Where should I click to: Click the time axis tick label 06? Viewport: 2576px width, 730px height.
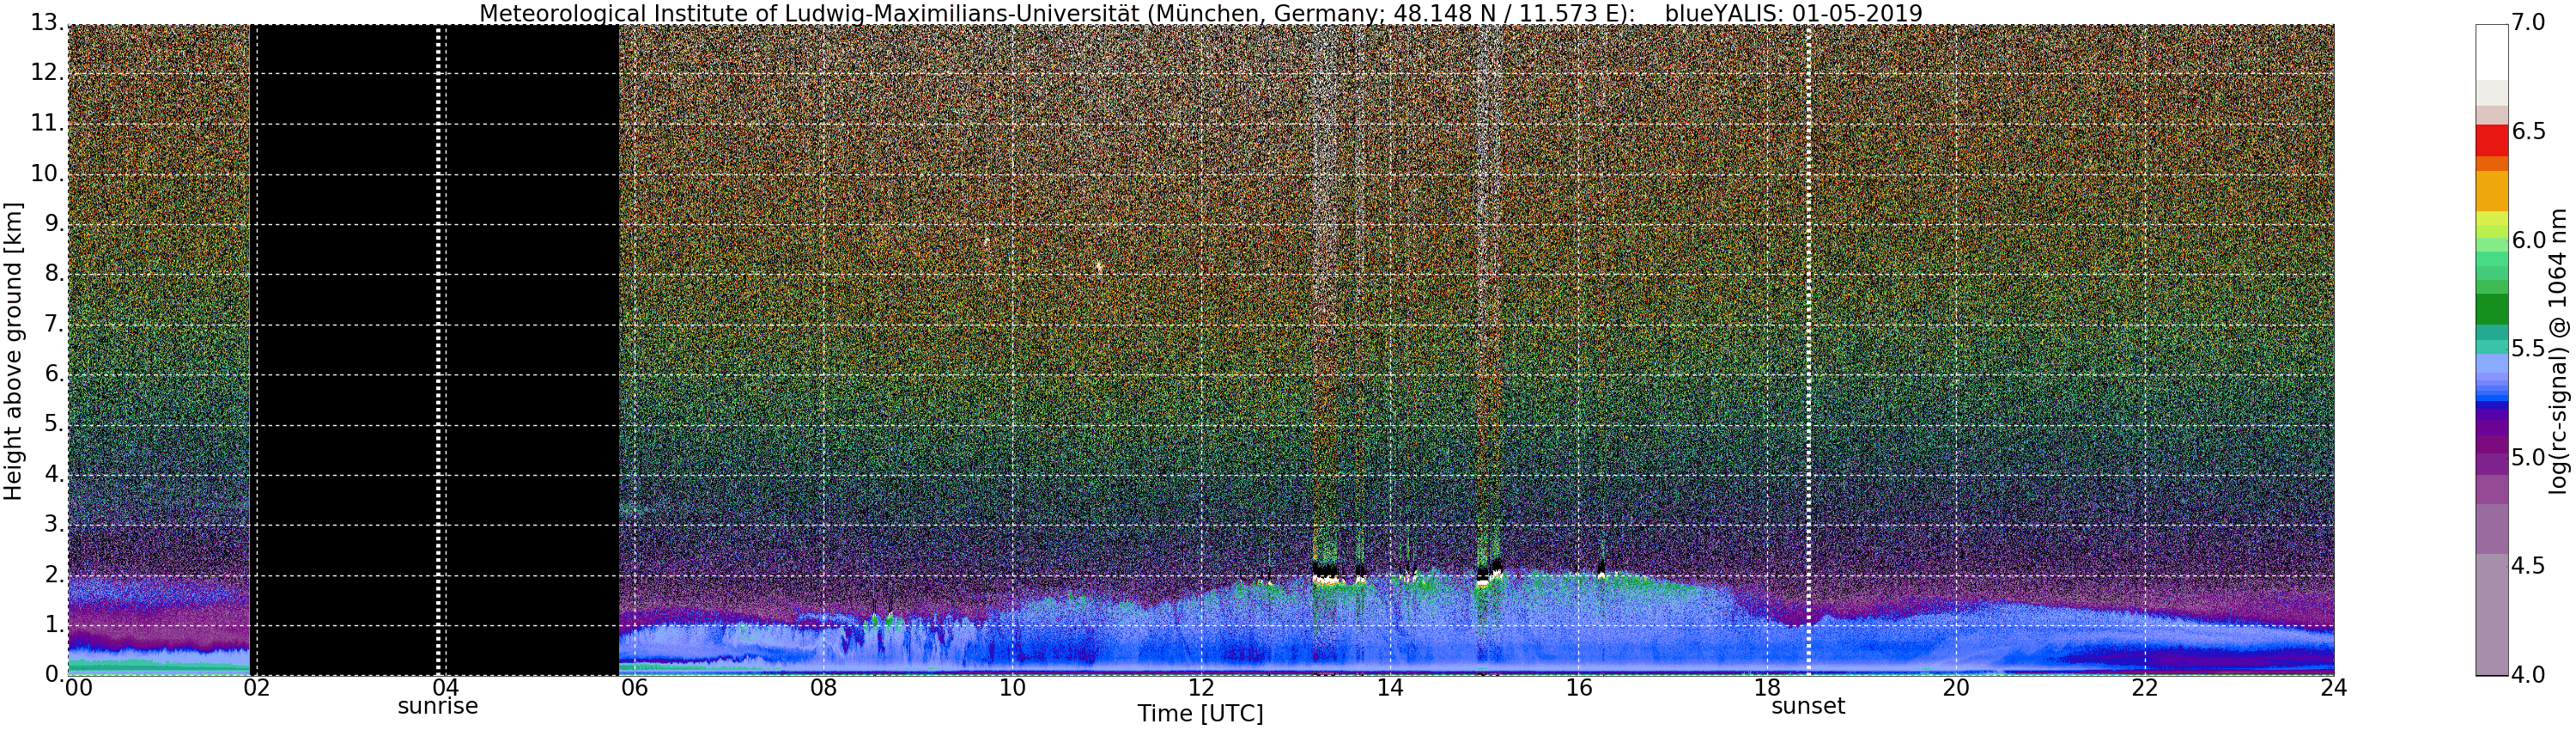coord(634,688)
